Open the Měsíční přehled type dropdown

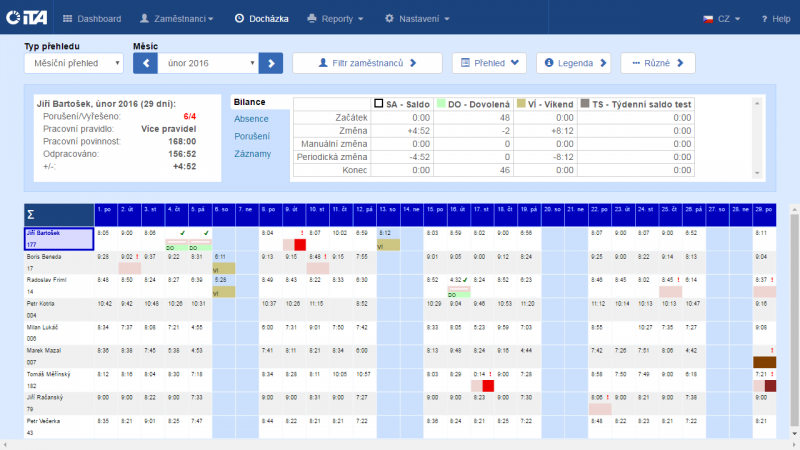tap(73, 63)
